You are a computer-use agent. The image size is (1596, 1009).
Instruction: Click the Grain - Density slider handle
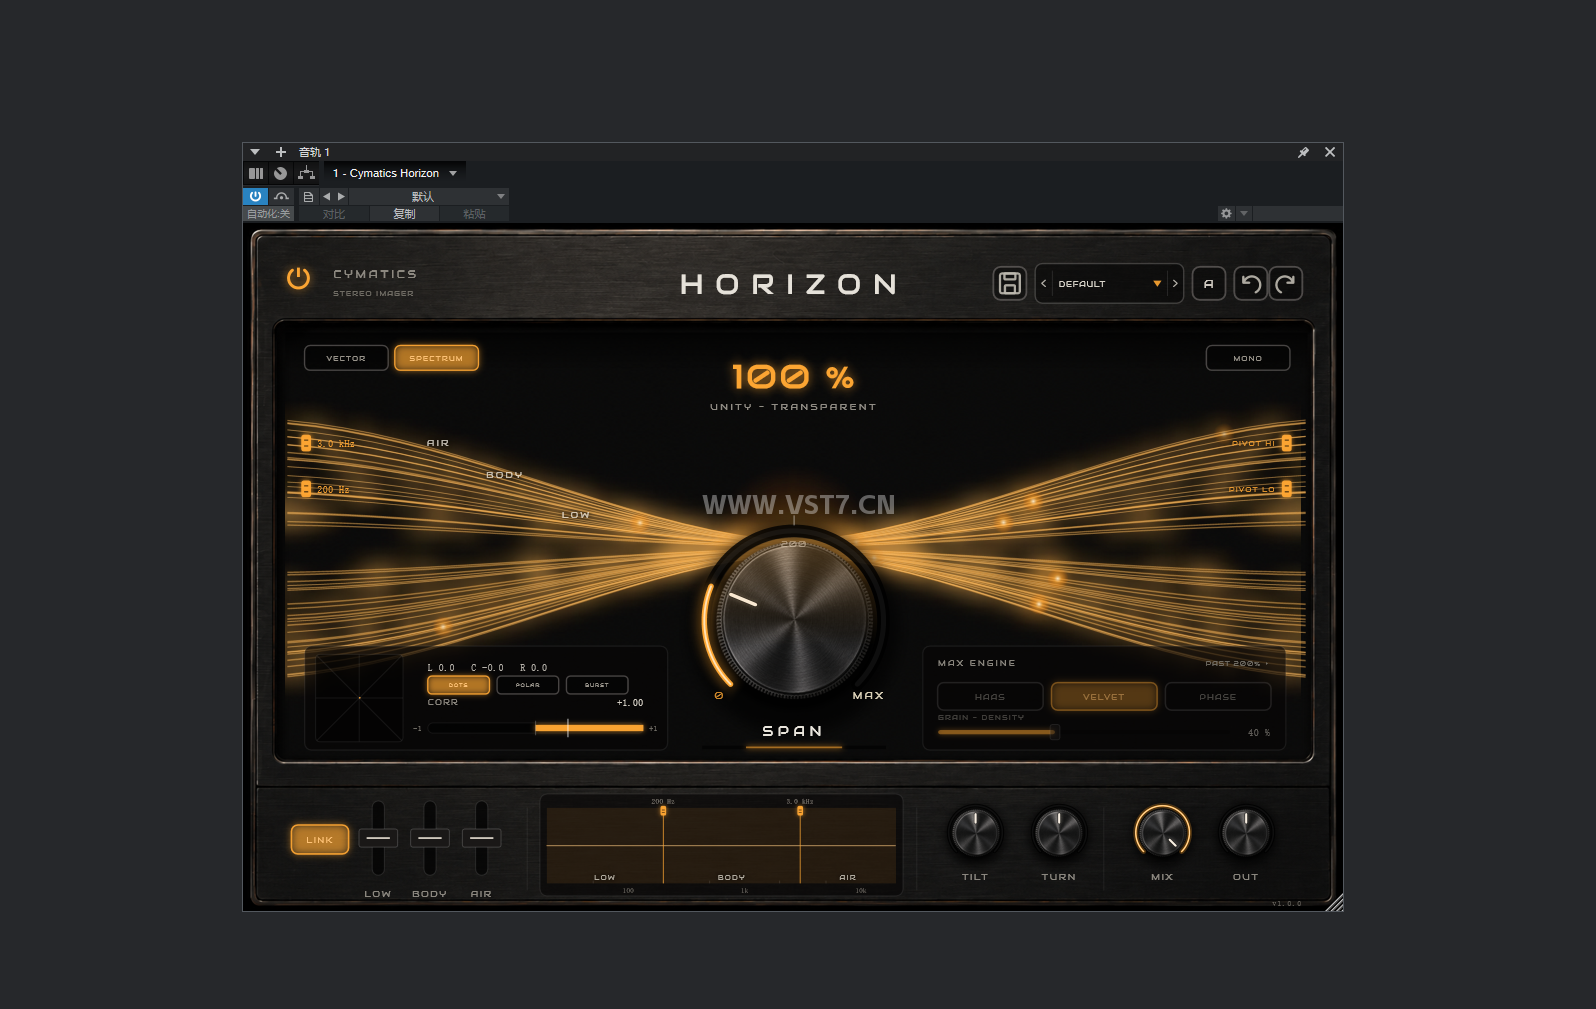pos(1054,732)
